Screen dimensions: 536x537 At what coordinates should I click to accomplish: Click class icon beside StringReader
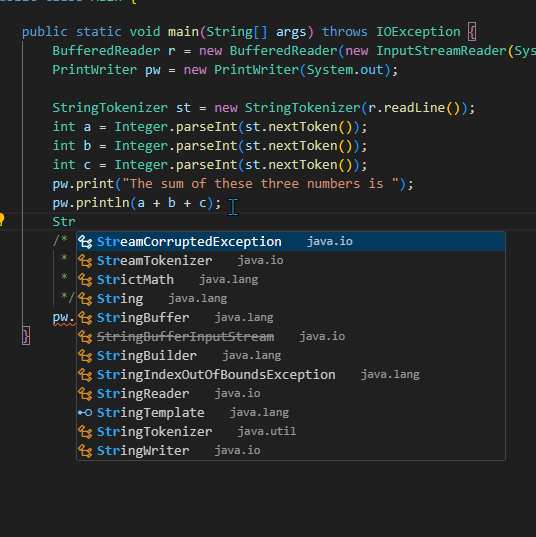click(85, 394)
